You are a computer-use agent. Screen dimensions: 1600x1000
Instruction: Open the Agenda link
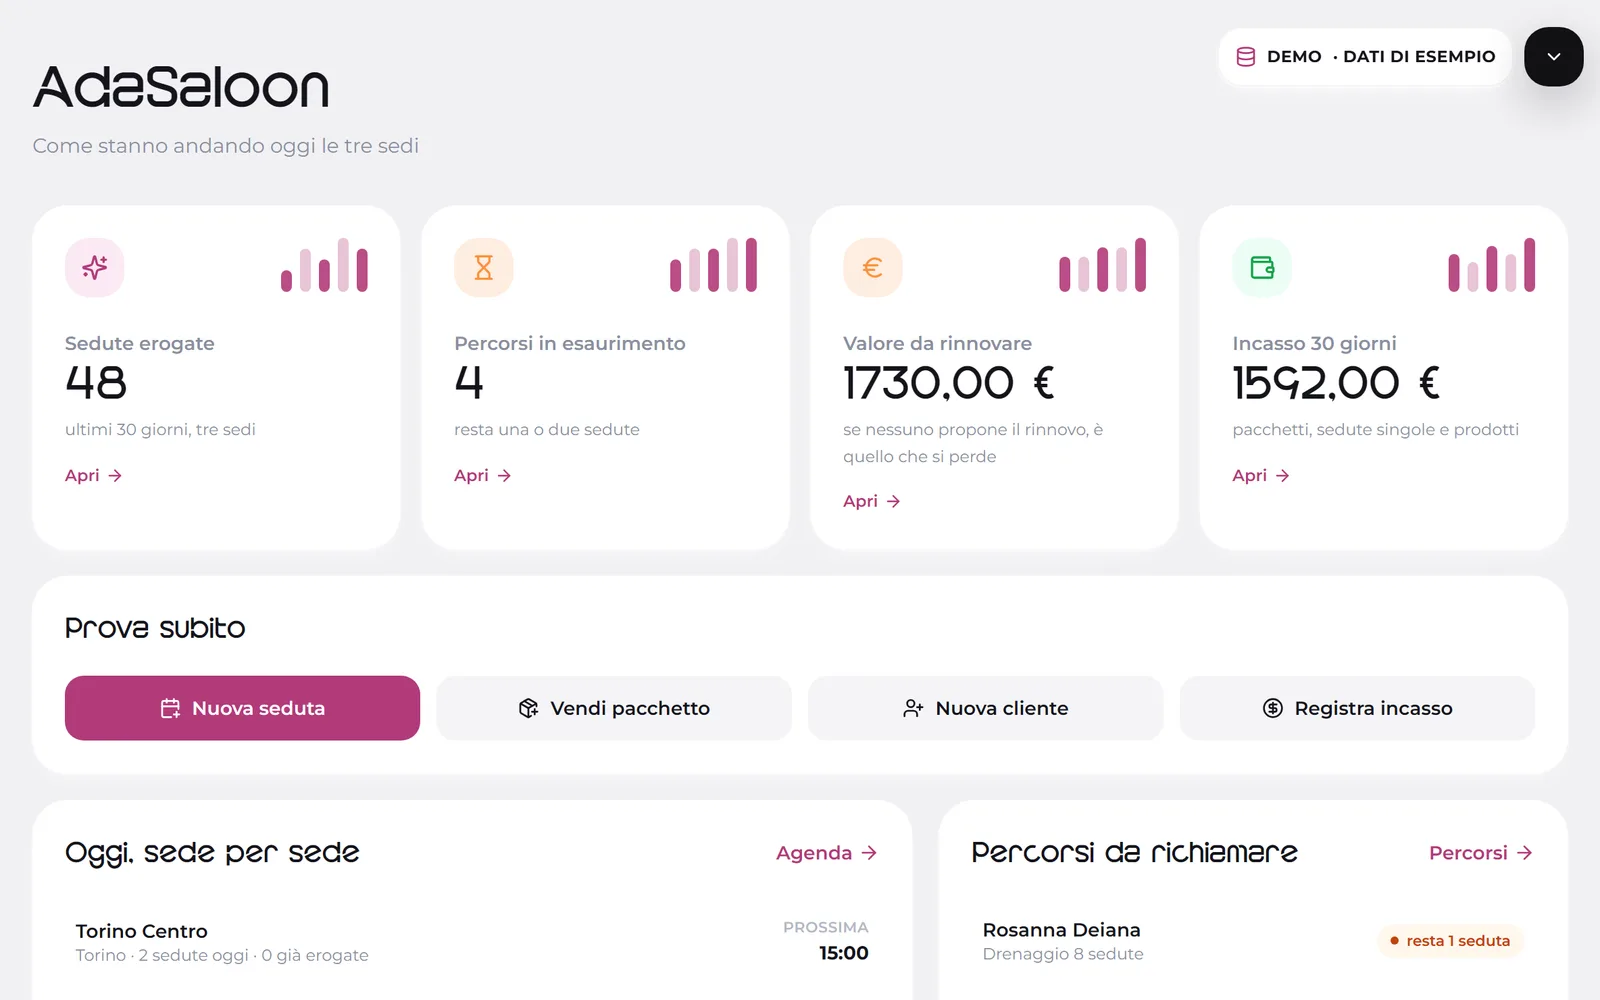point(827,853)
